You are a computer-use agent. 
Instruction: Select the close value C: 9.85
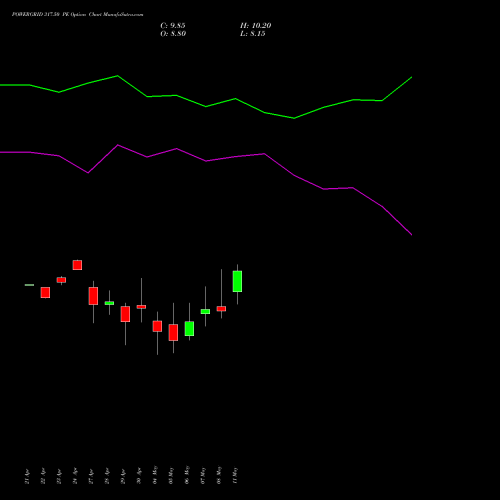173,26
